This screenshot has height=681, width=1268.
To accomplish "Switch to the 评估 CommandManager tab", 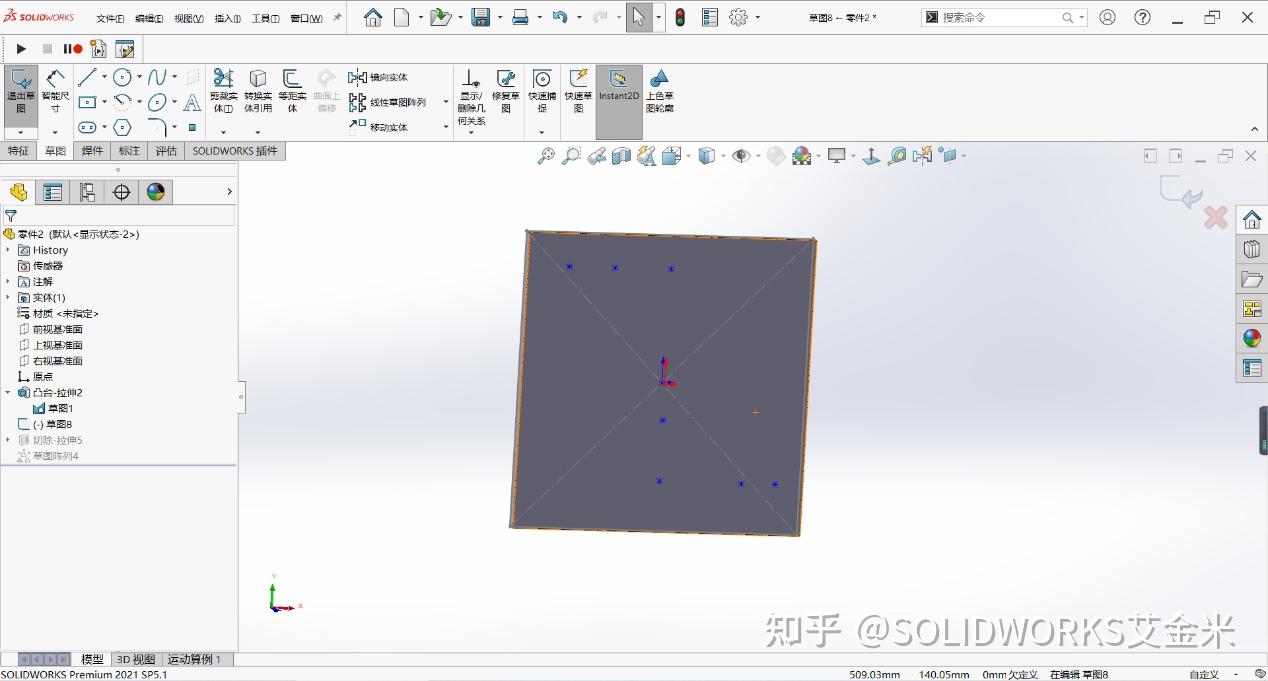I will click(x=166, y=150).
